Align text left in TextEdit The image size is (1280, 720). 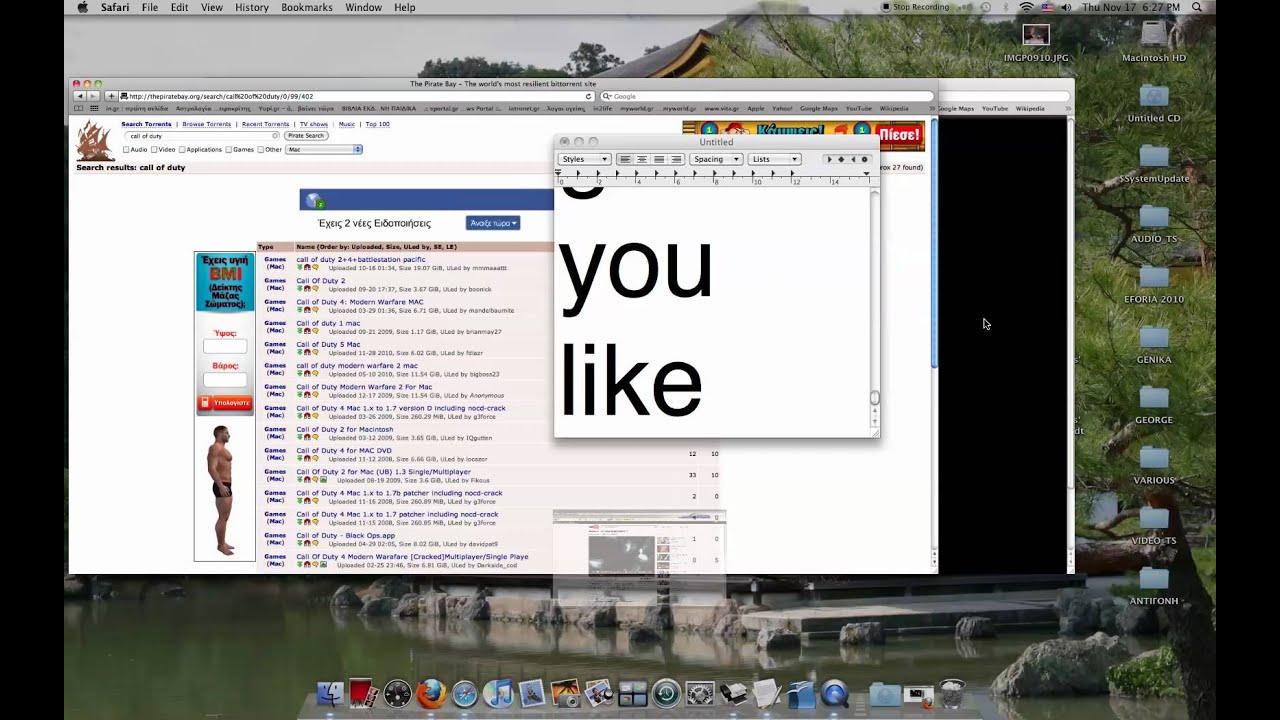[625, 159]
